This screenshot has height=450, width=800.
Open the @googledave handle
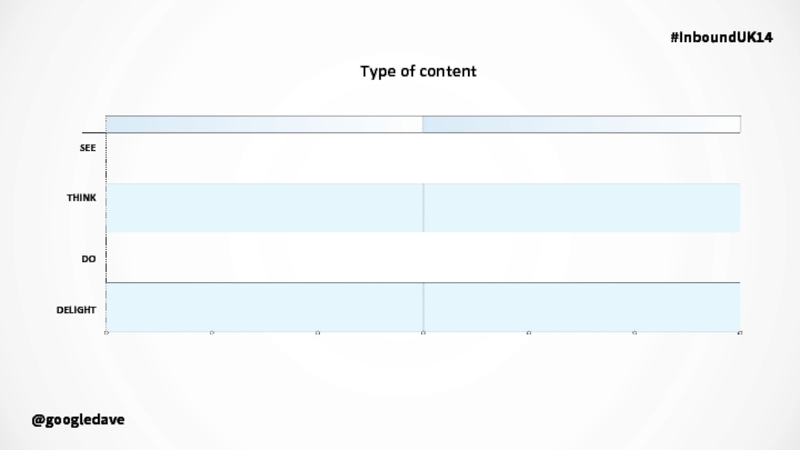tap(78, 420)
